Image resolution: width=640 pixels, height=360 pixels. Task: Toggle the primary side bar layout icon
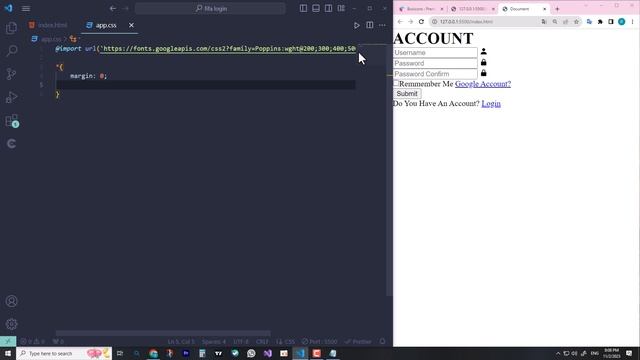point(303,8)
